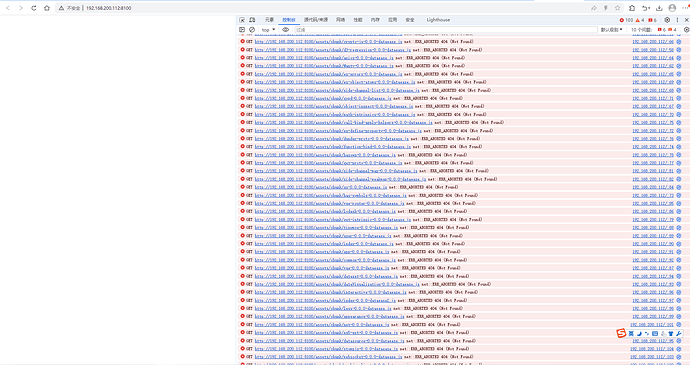Open the hasown chunk URL link
The image size is (690, 365).
click(325, 155)
